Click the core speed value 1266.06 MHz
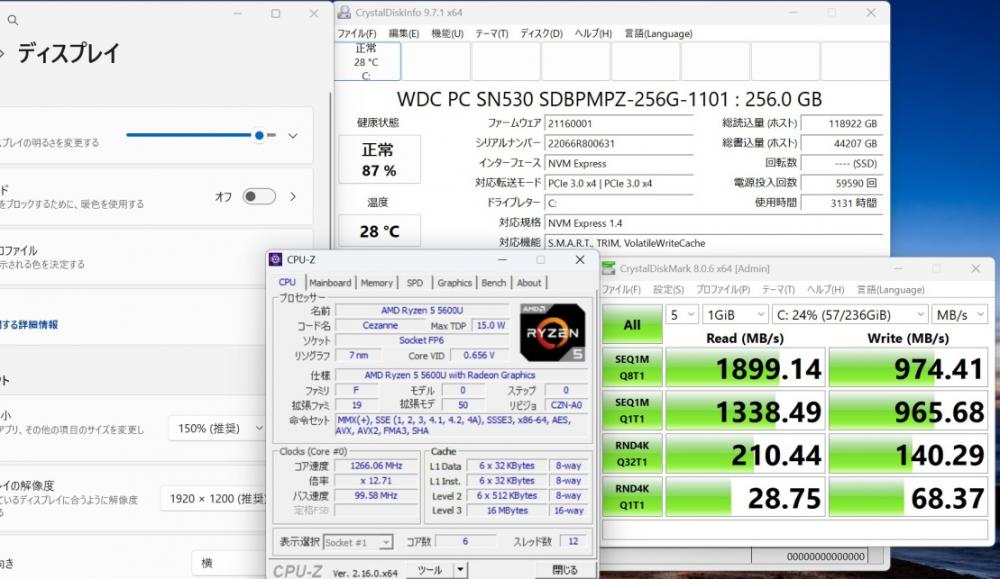 coord(376,466)
